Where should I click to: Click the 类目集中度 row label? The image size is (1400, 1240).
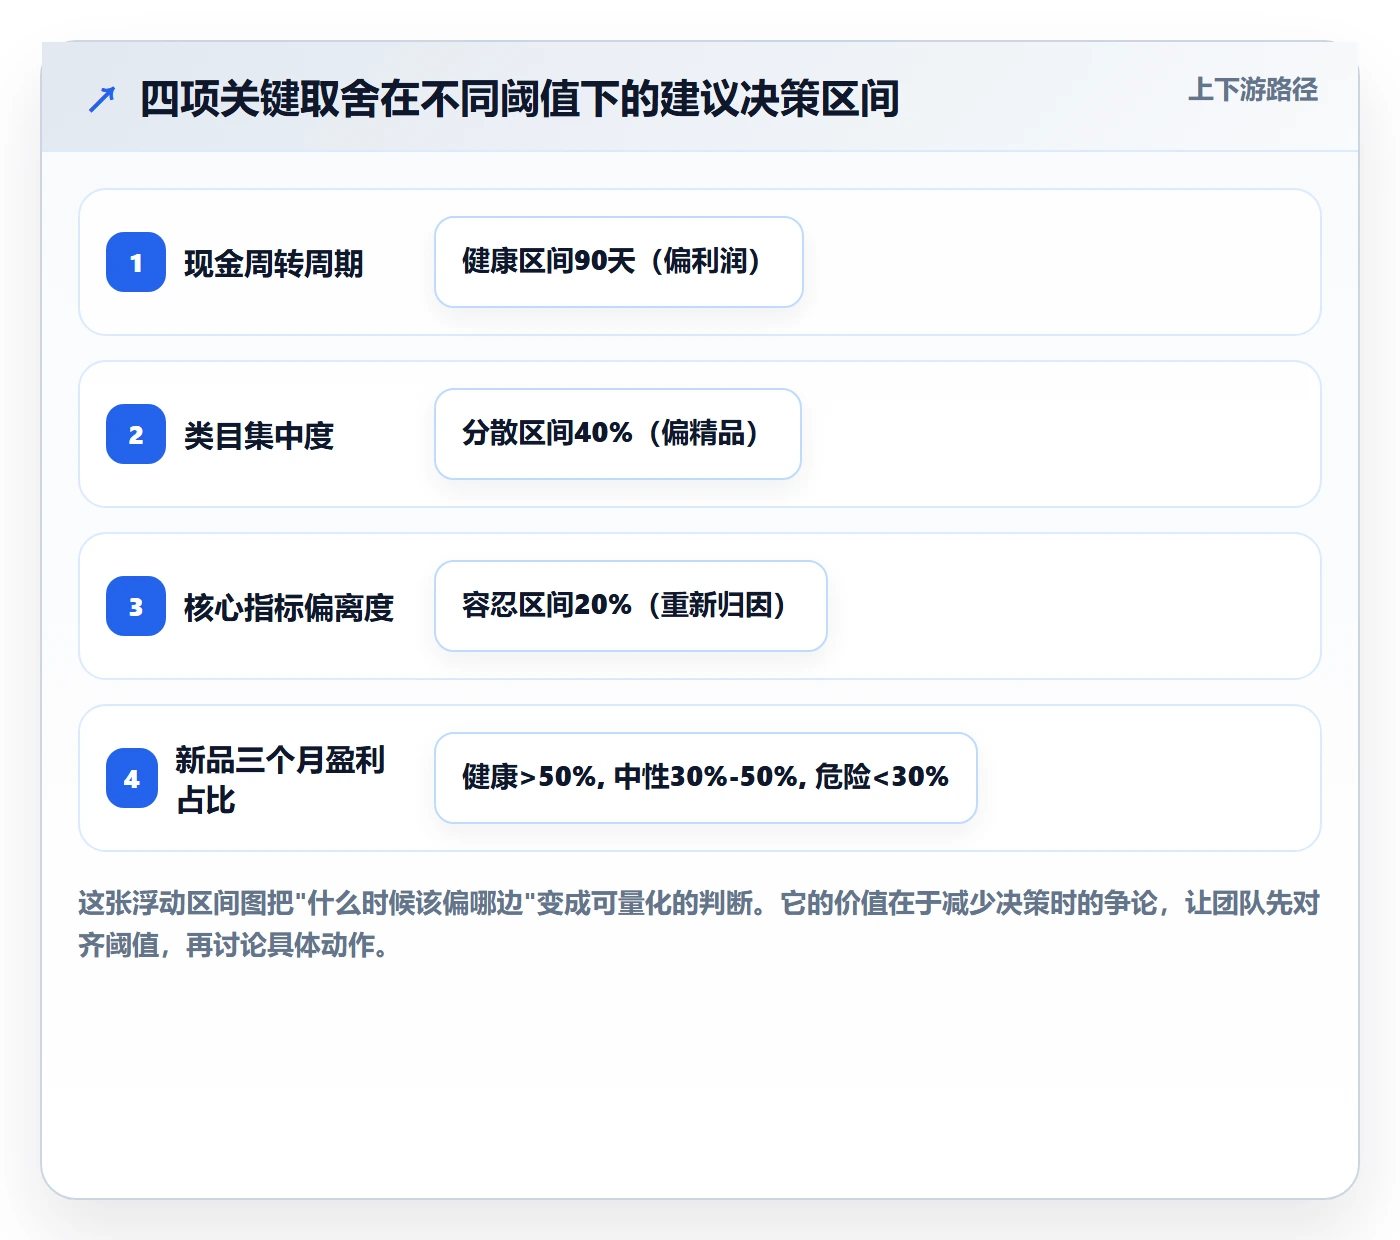(259, 436)
